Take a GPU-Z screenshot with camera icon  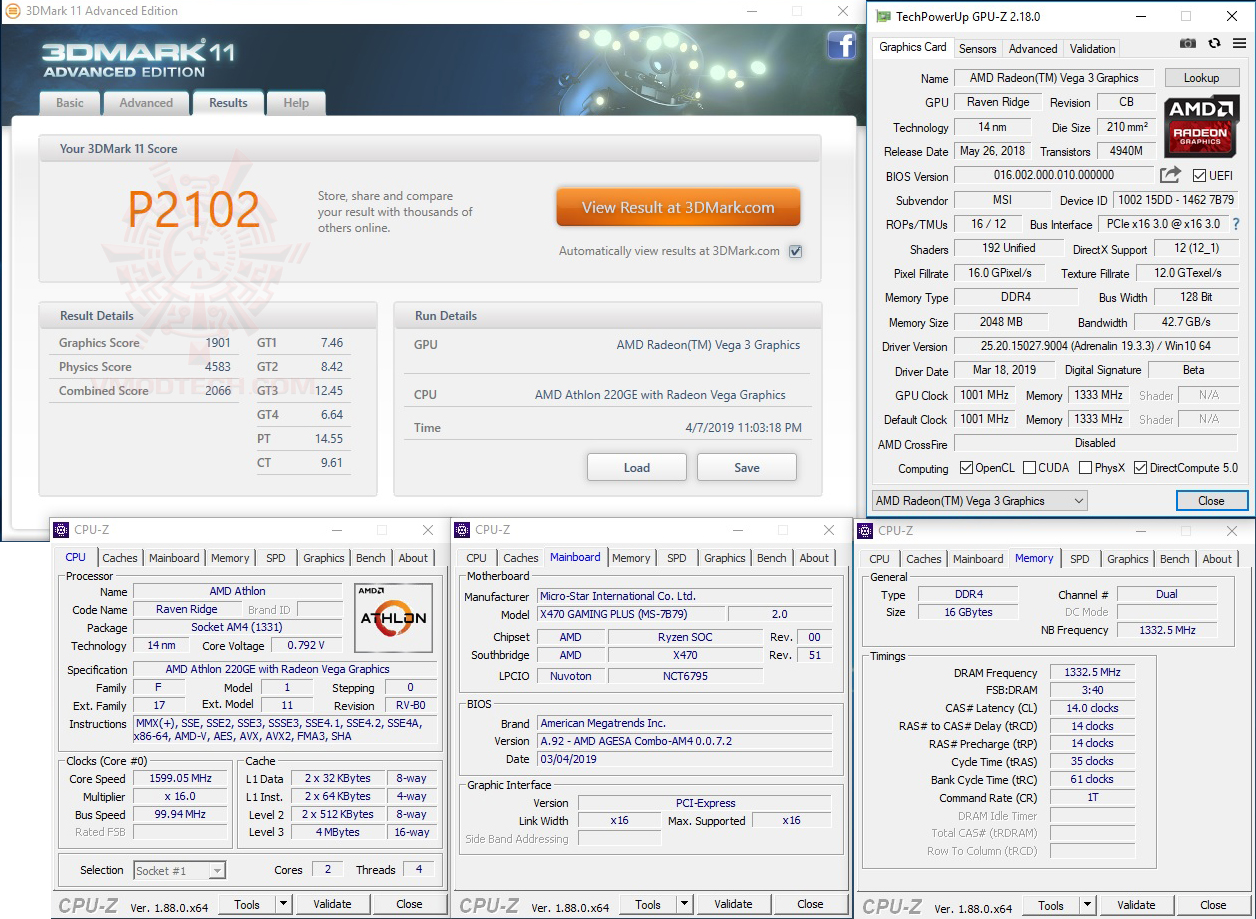pos(1187,44)
